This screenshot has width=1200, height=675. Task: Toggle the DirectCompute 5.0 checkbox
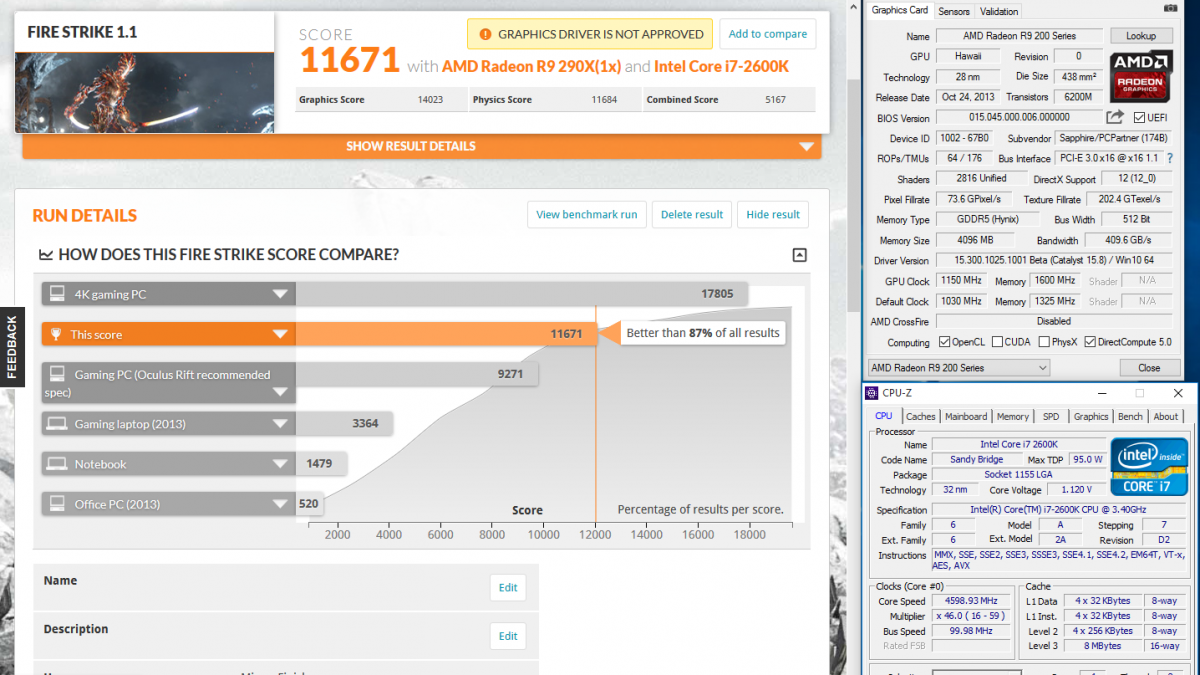tap(1090, 342)
